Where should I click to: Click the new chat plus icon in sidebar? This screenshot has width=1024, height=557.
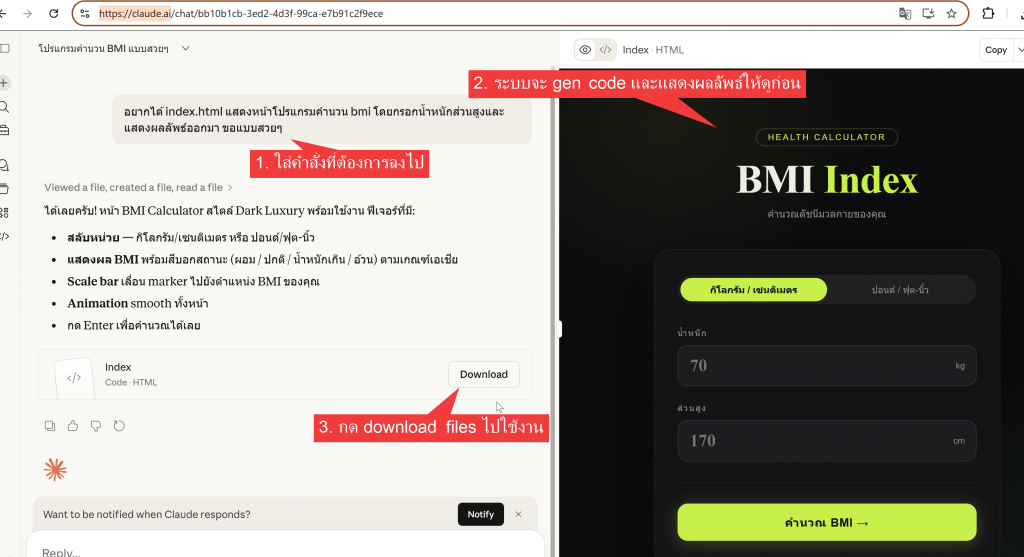pos(5,82)
